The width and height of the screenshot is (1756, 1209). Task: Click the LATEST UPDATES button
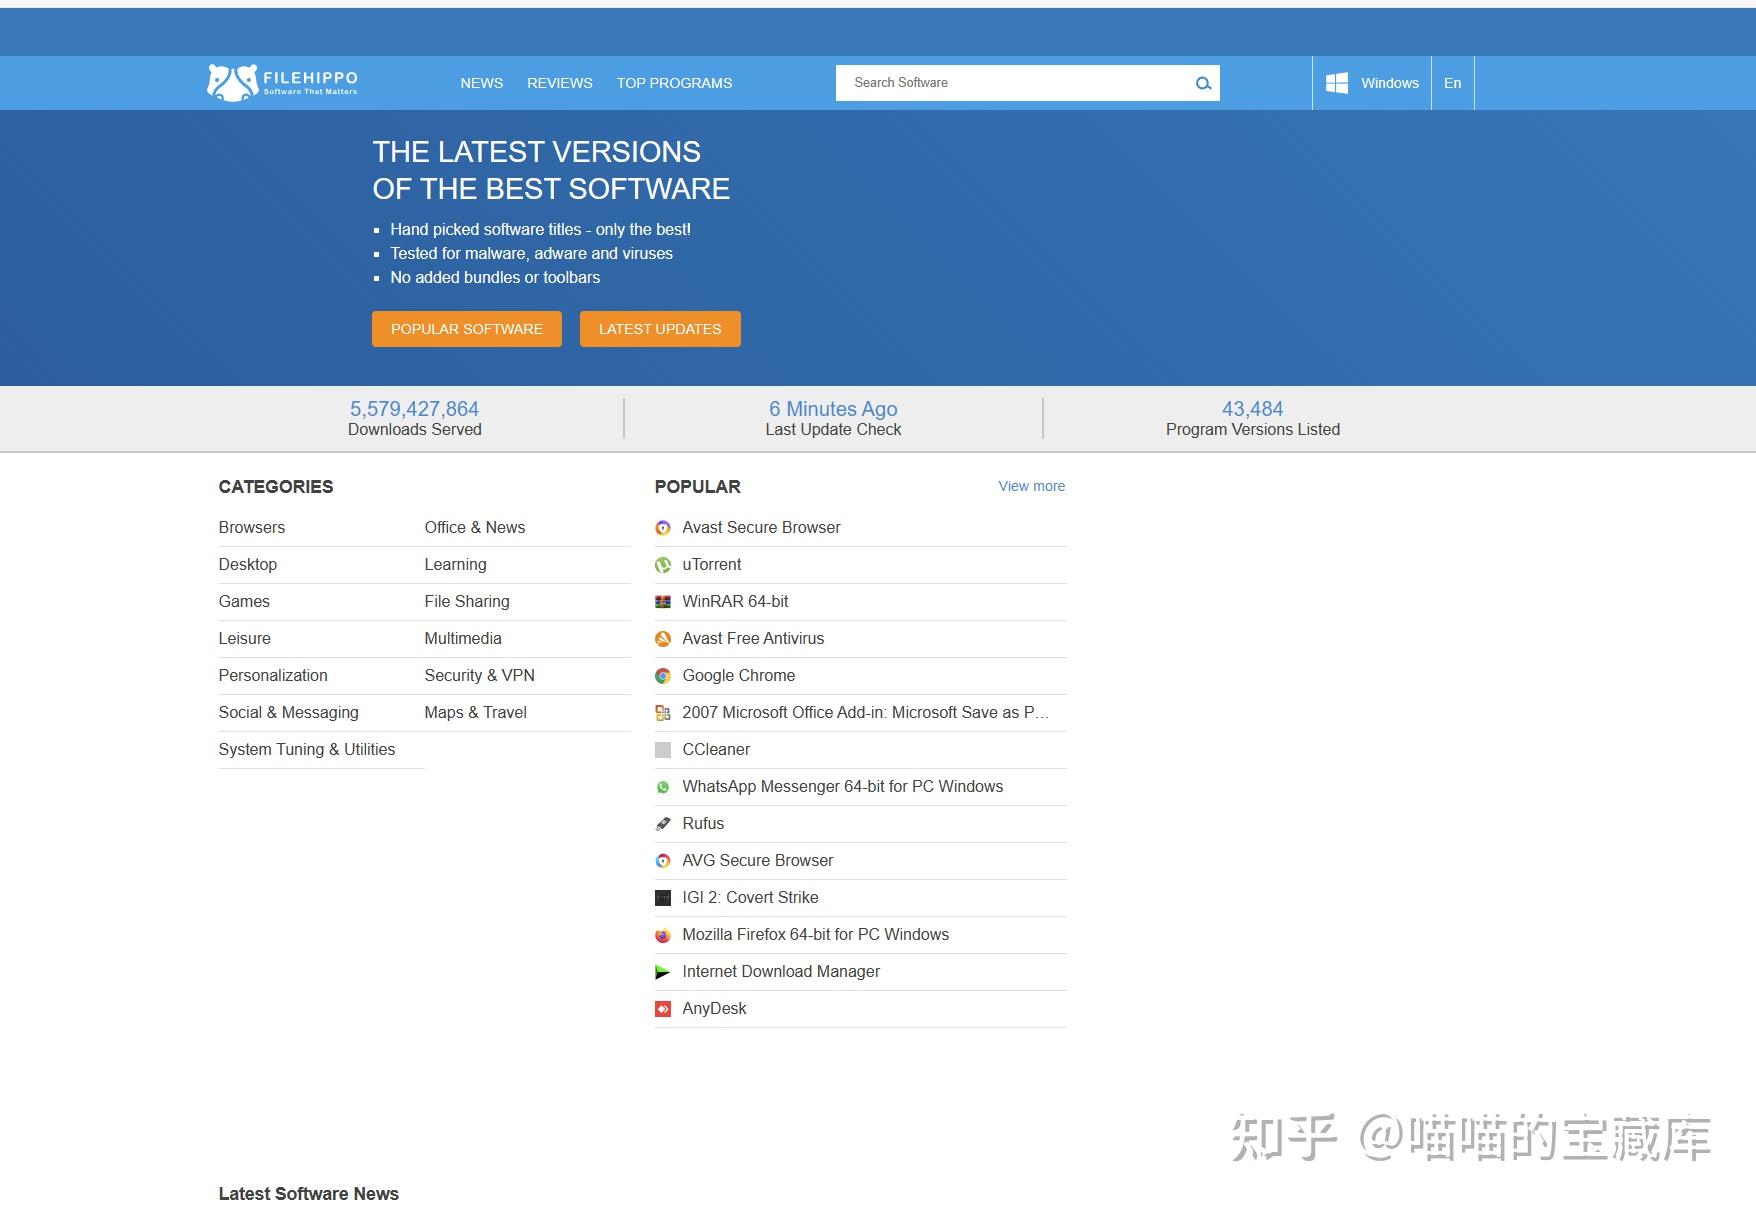660,329
